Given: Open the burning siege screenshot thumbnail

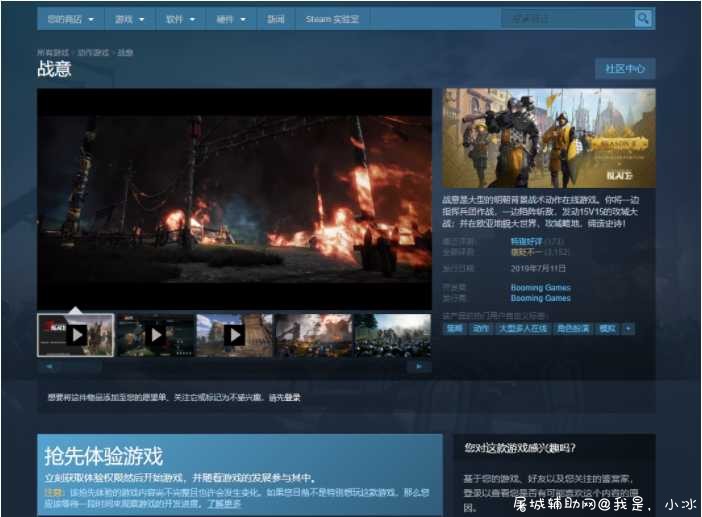Looking at the screenshot, I should pos(313,335).
